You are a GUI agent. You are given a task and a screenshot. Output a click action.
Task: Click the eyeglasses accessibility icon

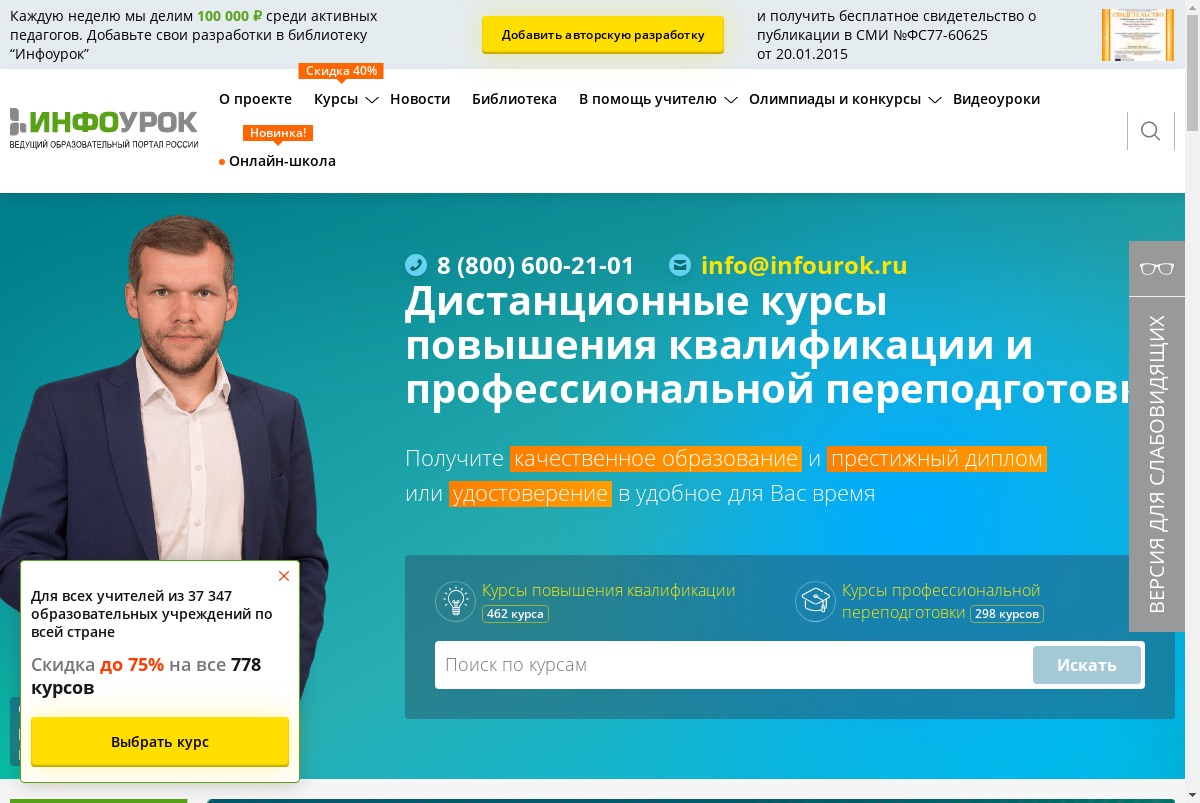coord(1157,268)
